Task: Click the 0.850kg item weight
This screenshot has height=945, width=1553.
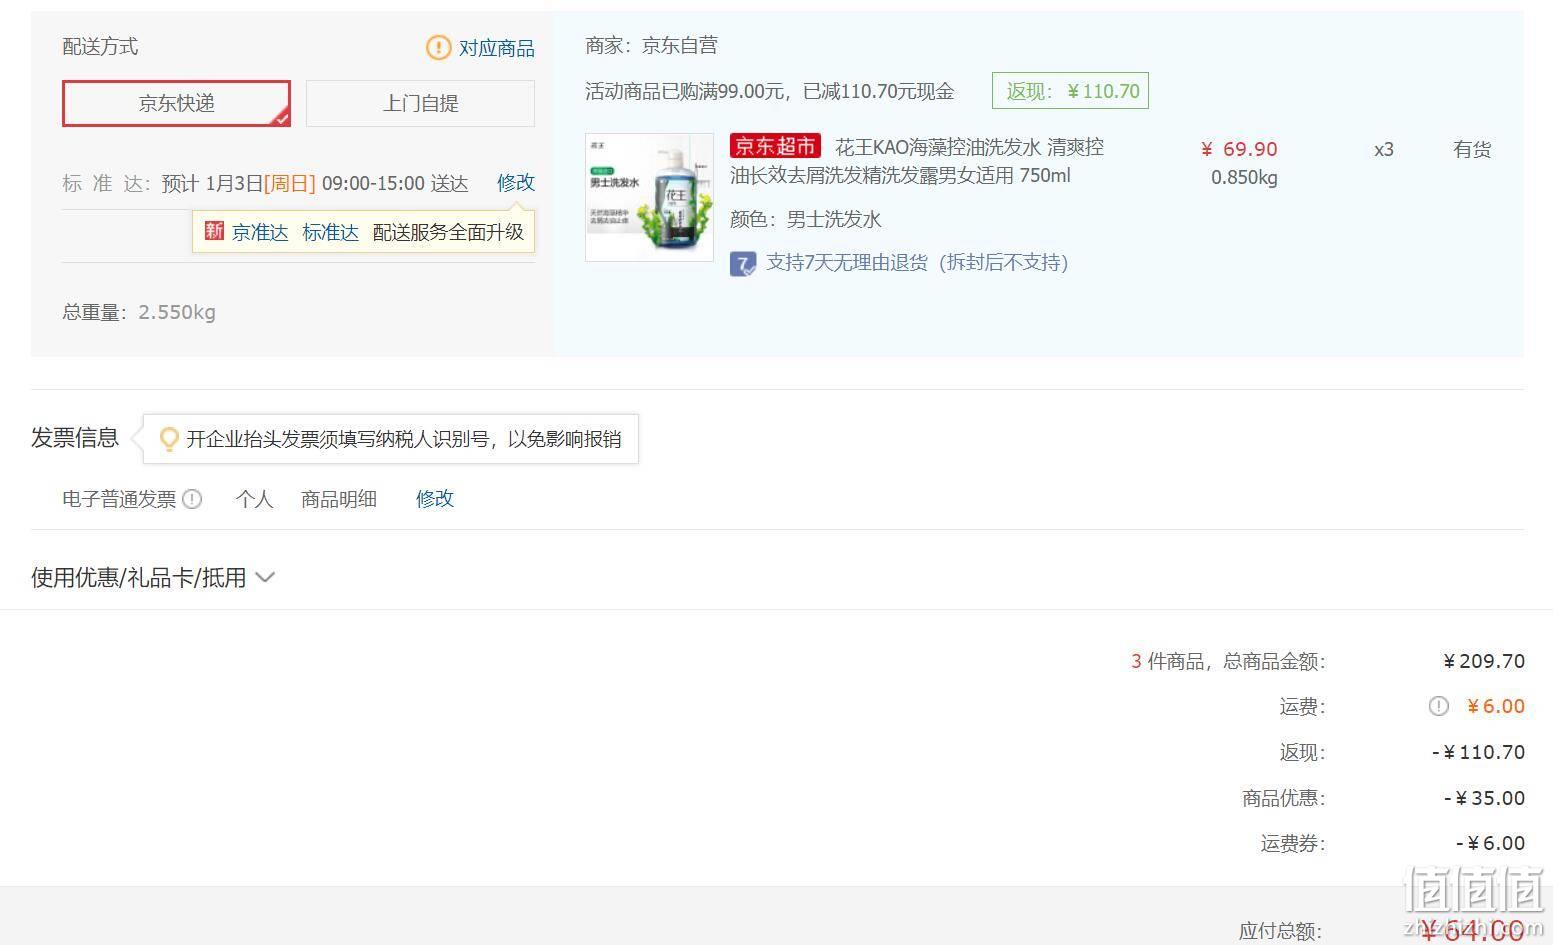Action: click(1244, 177)
